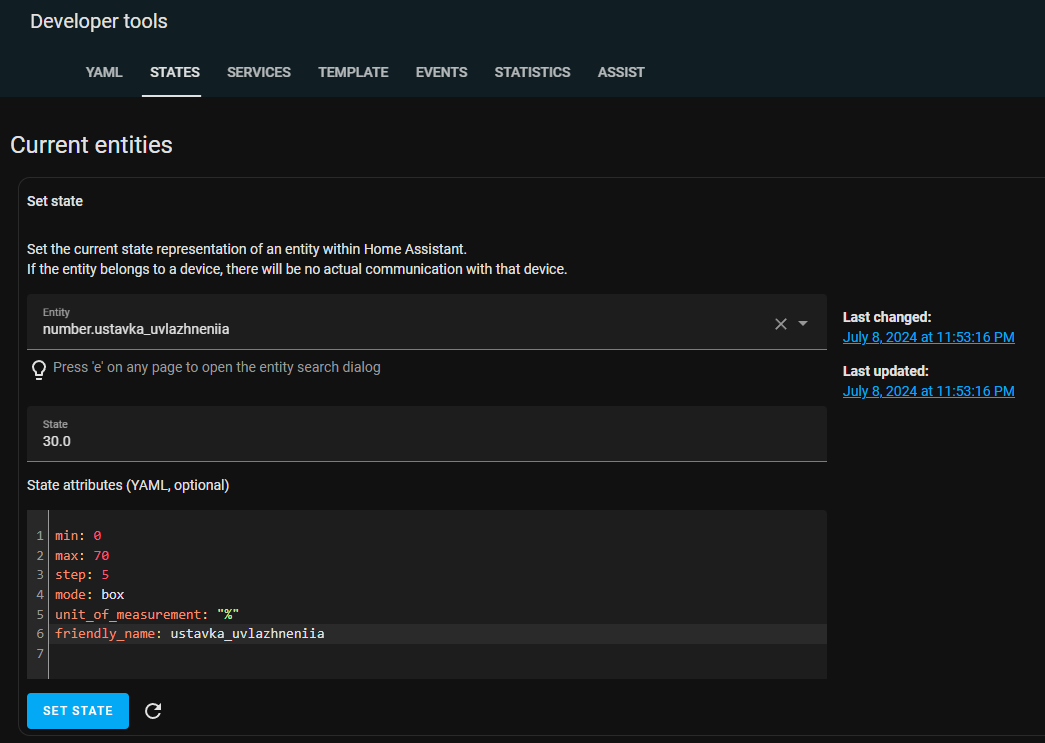Viewport: 1045px width, 743px height.
Task: Click the 'Press e on any page' hint text
Action: [217, 367]
